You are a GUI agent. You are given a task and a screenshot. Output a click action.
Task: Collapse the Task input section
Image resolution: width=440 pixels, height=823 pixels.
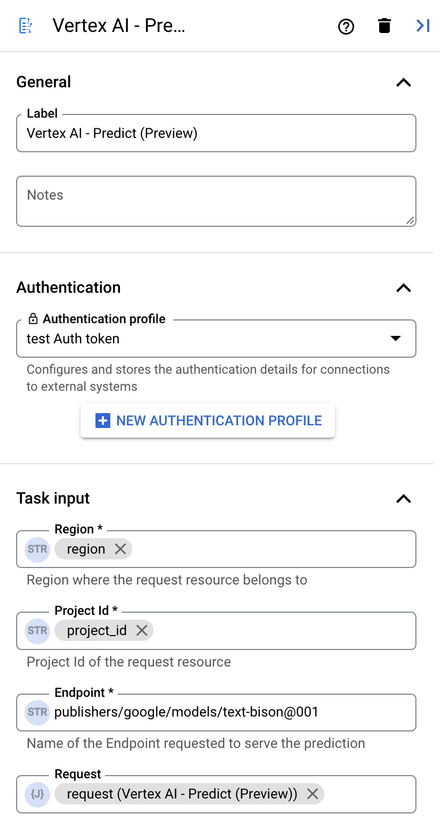[x=403, y=499]
